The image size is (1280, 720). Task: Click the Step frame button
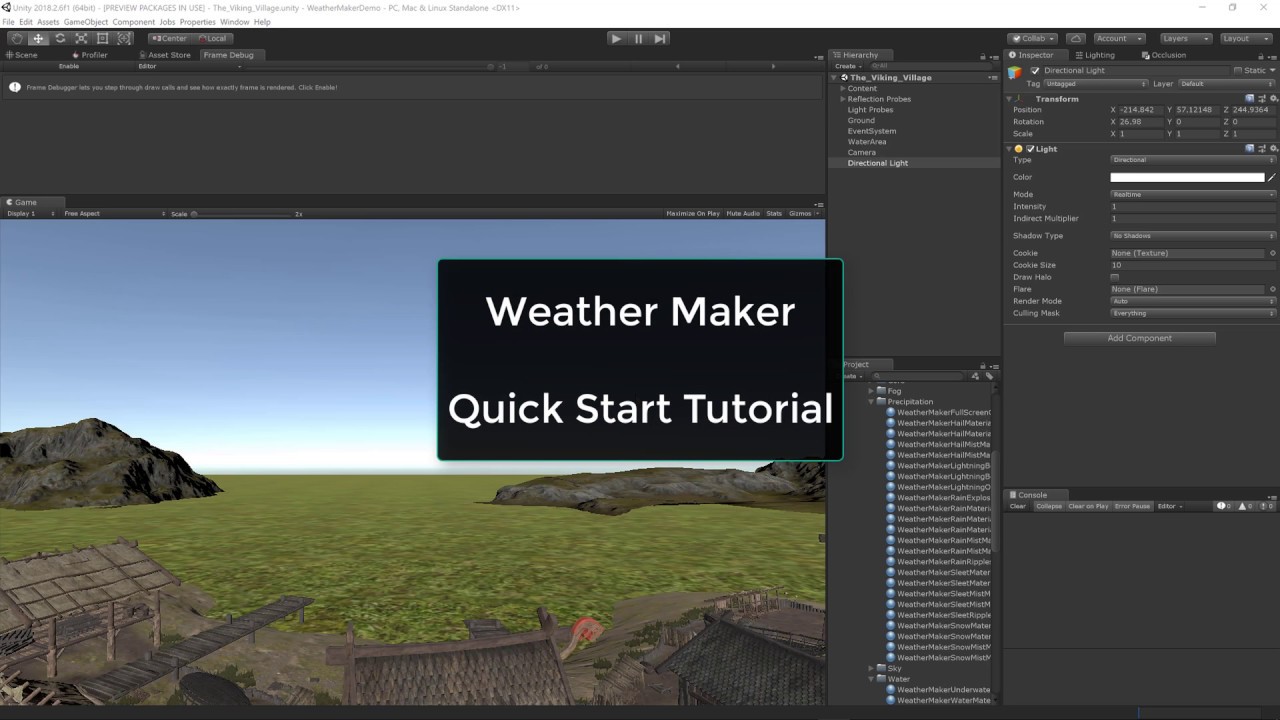pos(660,38)
